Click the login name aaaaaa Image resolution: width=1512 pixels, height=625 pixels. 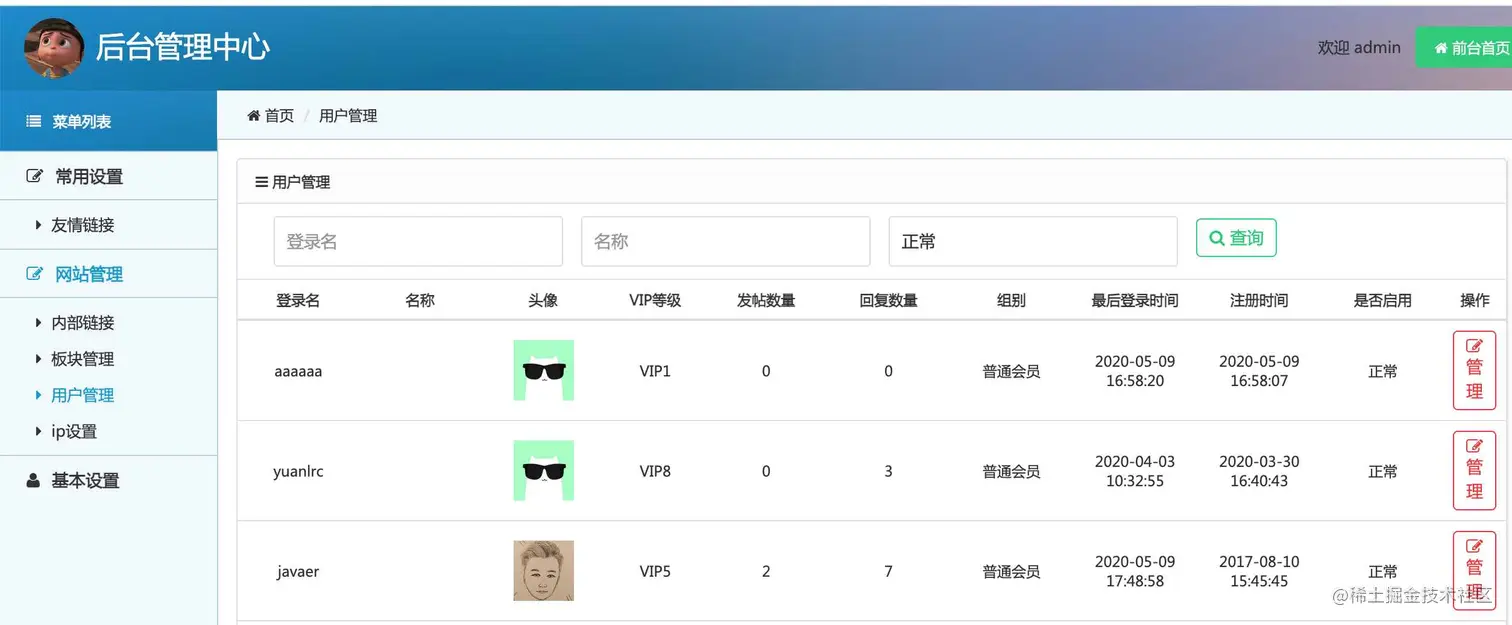[x=298, y=371]
